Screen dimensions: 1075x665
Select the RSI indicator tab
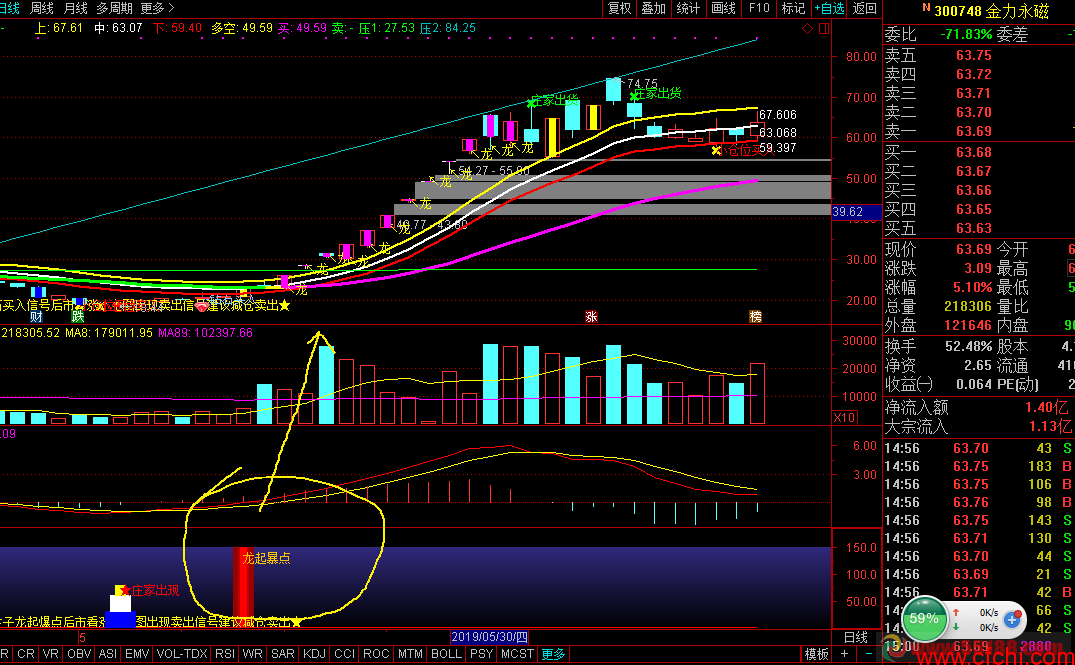point(224,654)
